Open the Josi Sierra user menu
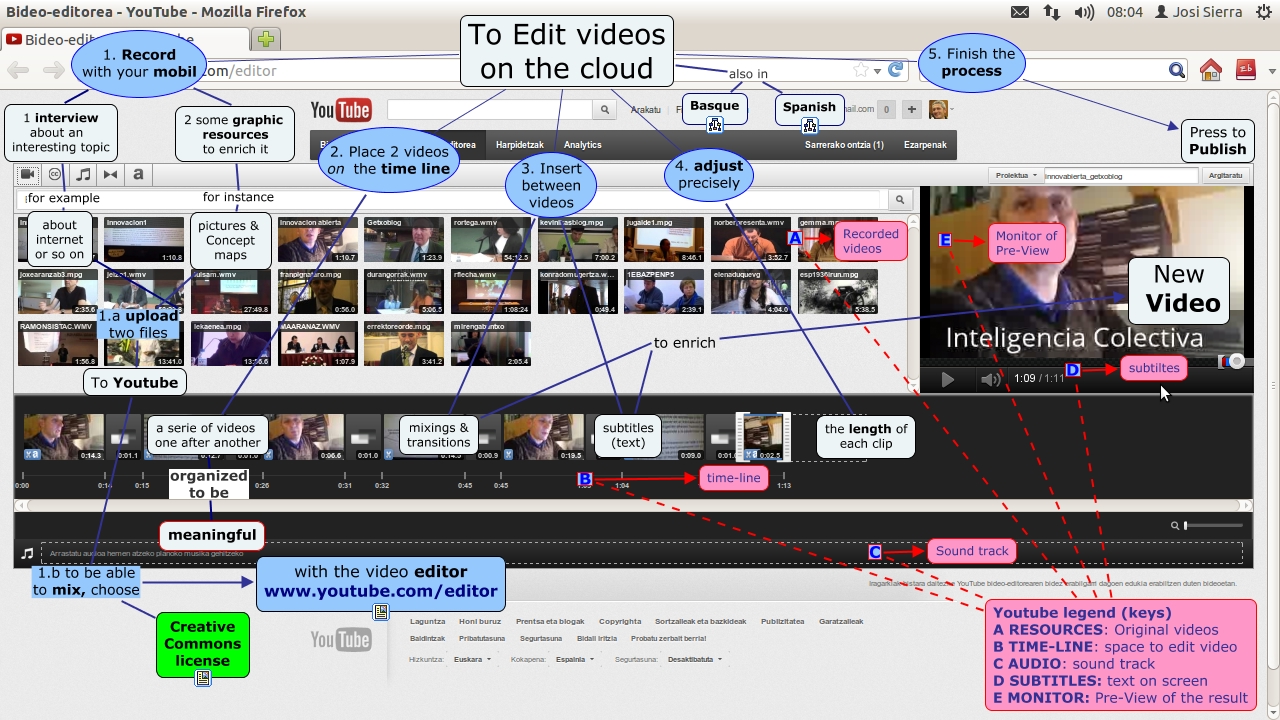Screen dimensions: 1280x720 tap(1200, 12)
